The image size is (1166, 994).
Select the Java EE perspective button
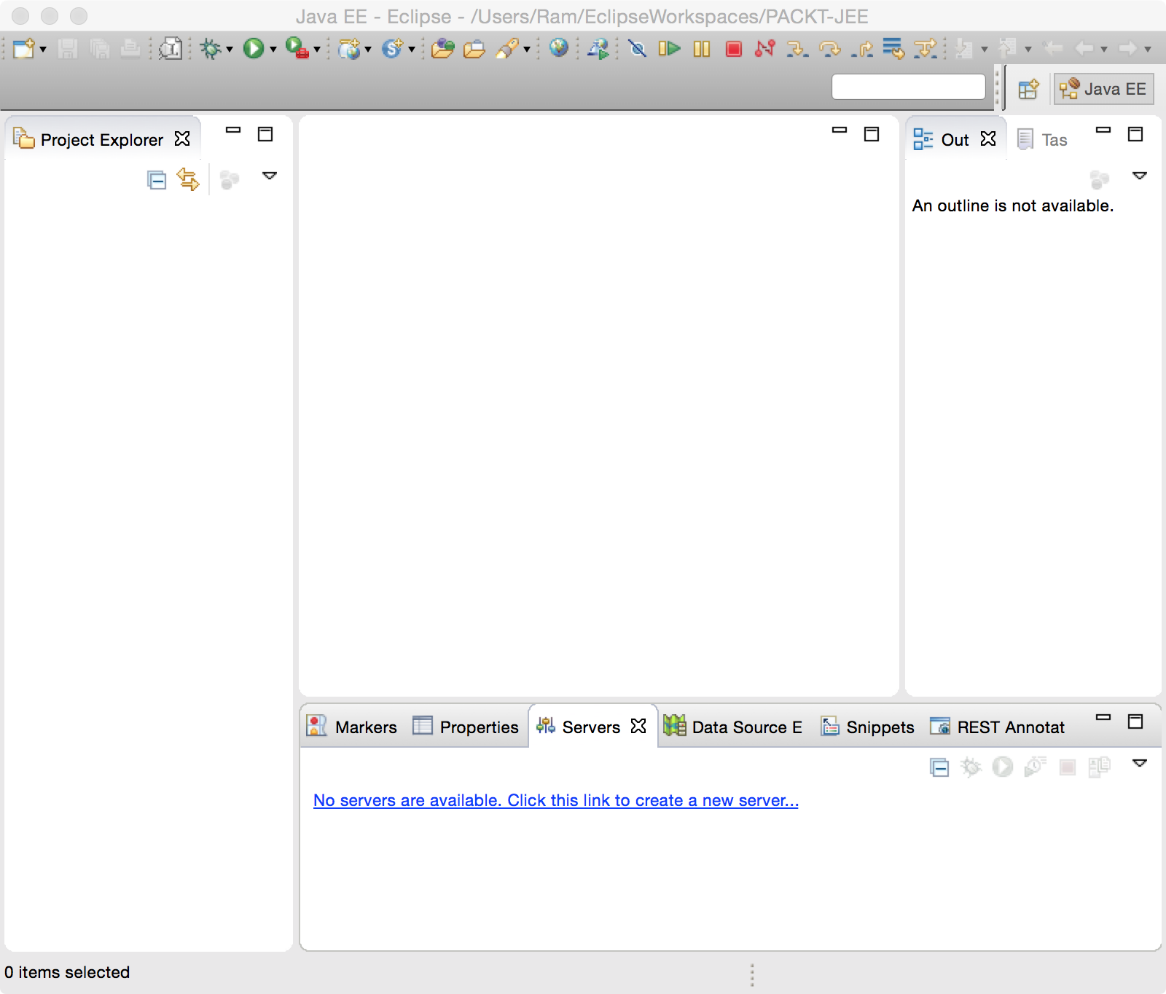(1104, 89)
